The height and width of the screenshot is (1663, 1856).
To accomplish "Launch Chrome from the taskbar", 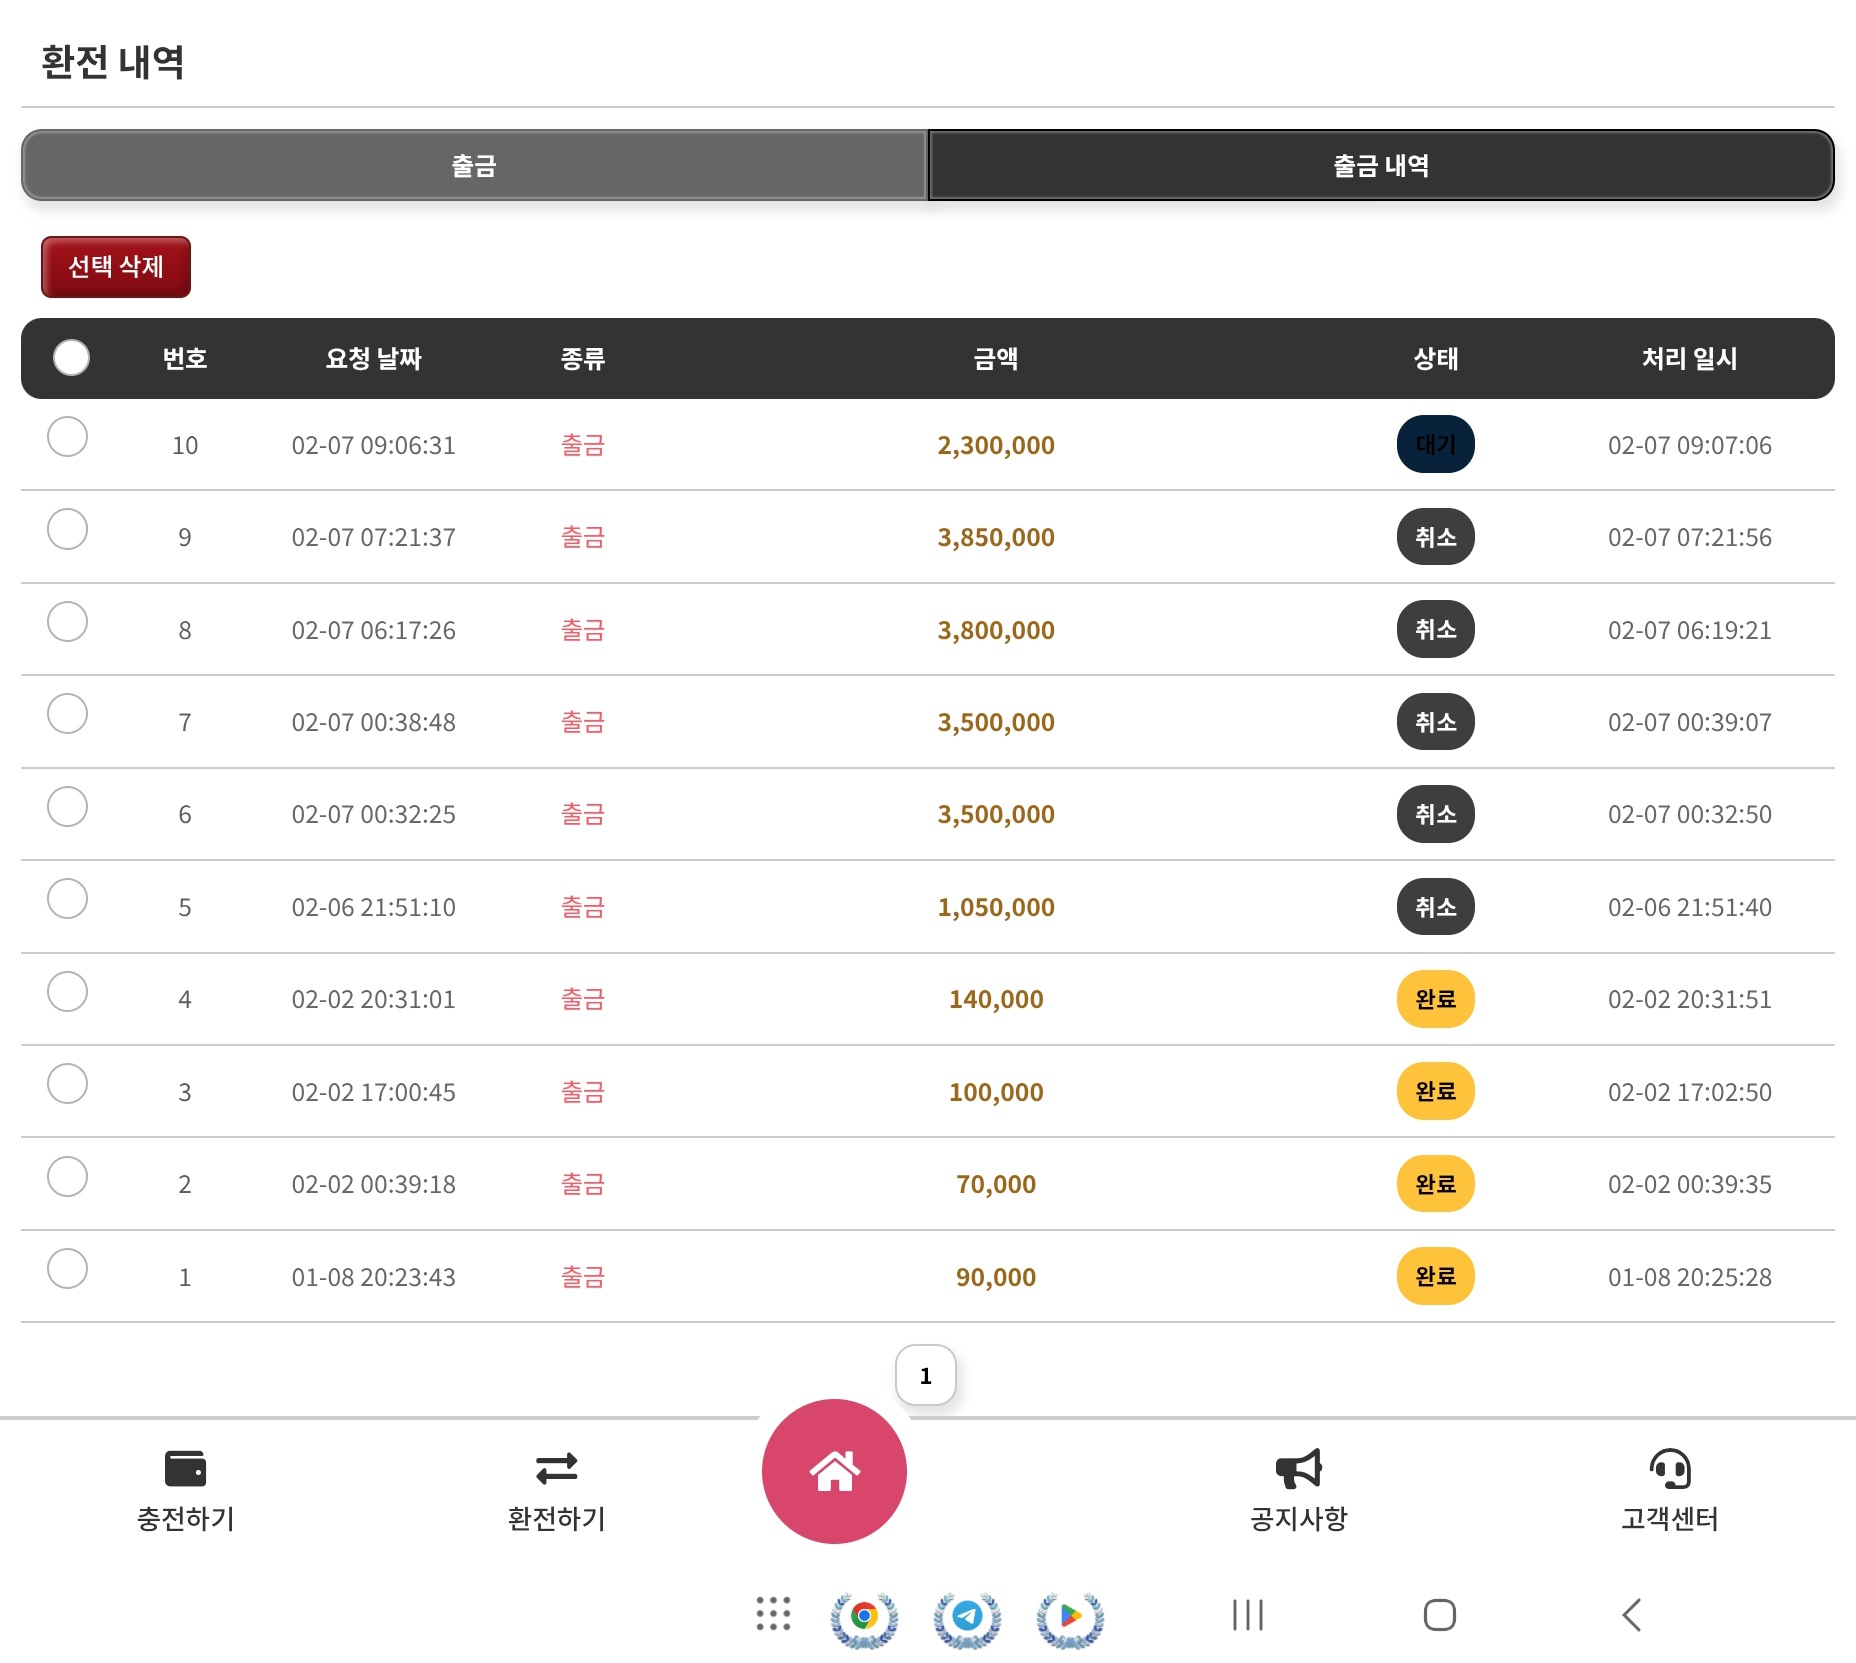I will pos(864,1616).
